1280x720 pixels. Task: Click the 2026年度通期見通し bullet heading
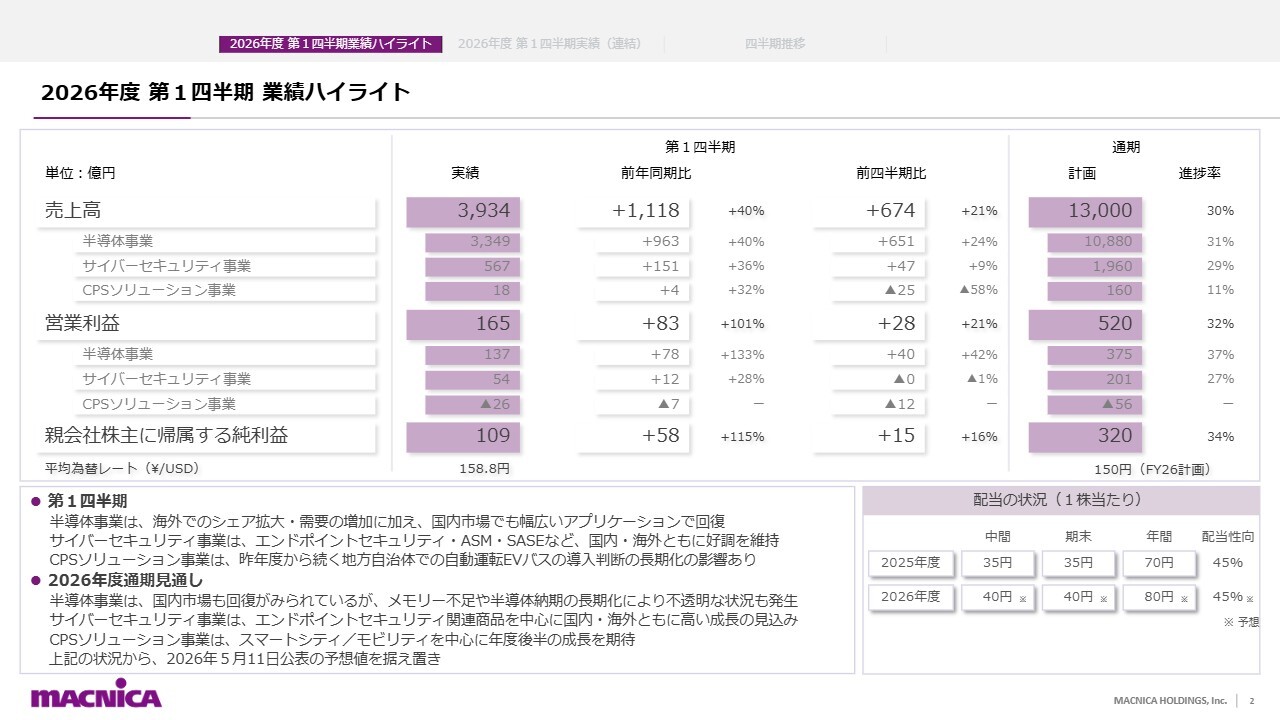coord(126,580)
